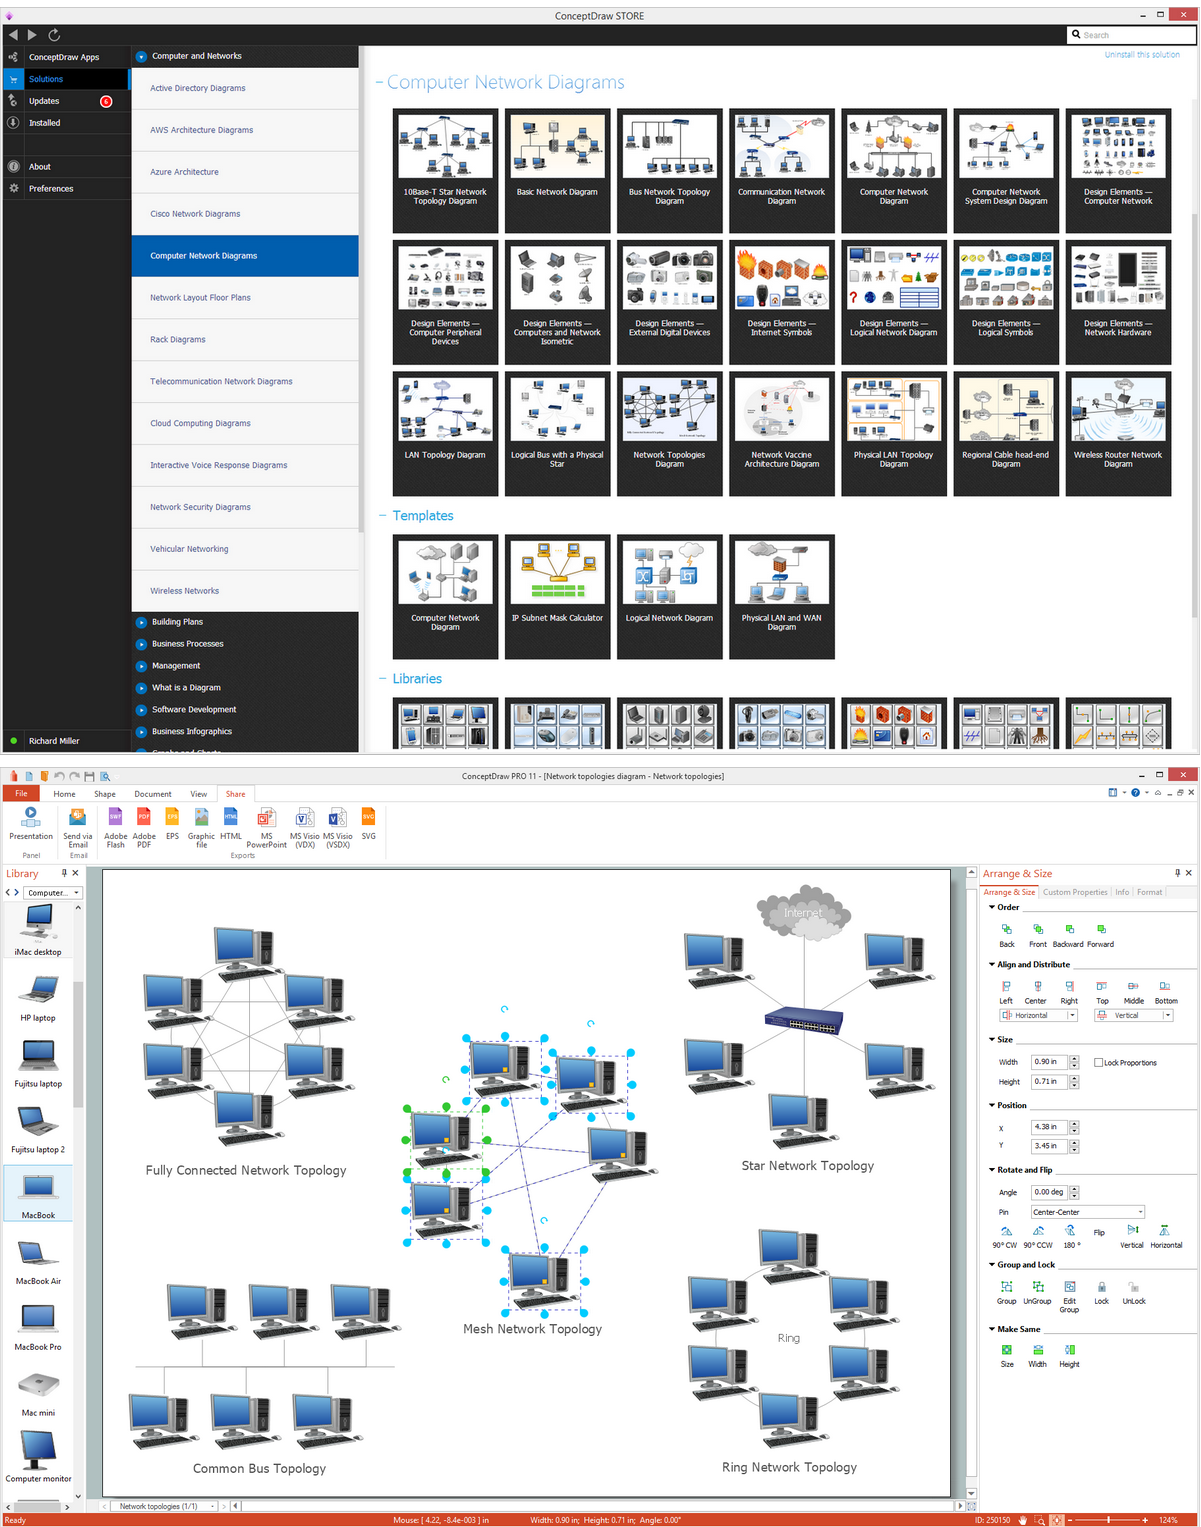The image size is (1201, 1527).
Task: Export diagram as SVG
Action: 368,823
